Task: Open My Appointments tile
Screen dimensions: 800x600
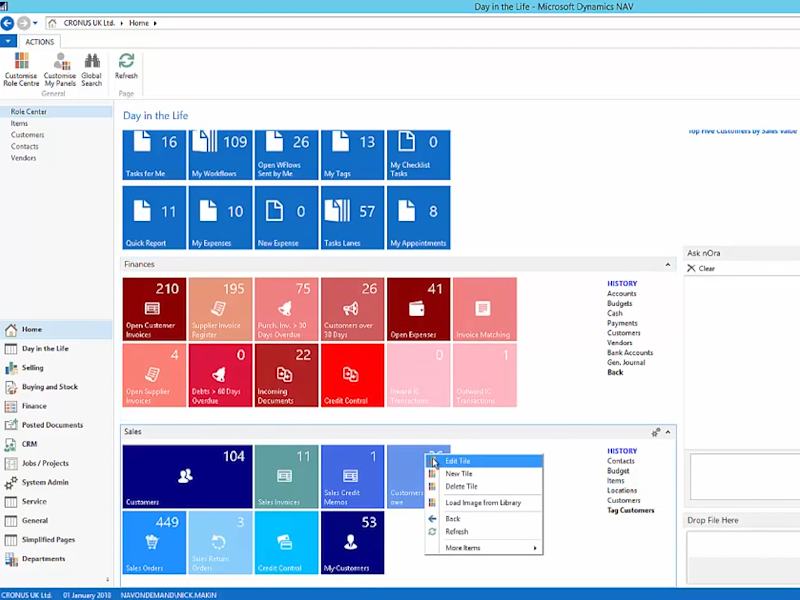Action: [x=419, y=217]
